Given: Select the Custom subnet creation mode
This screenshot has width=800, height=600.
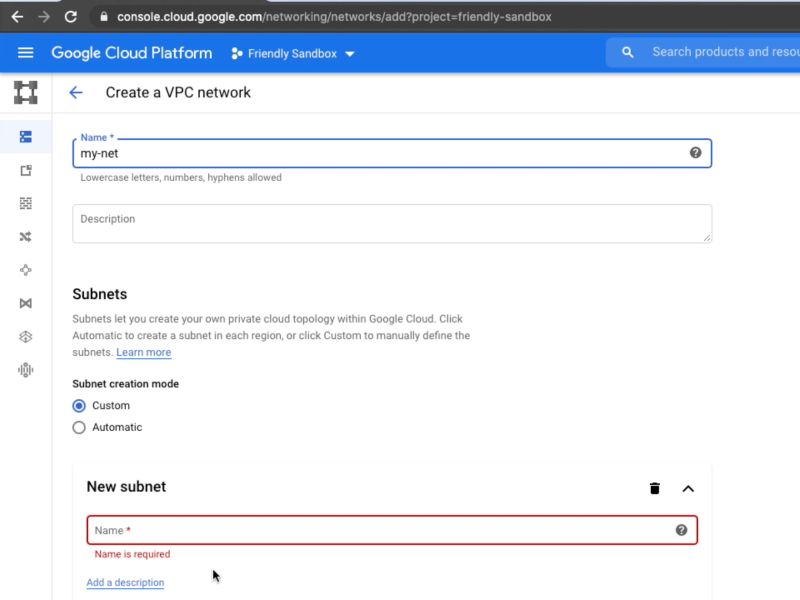Looking at the screenshot, I should (79, 406).
